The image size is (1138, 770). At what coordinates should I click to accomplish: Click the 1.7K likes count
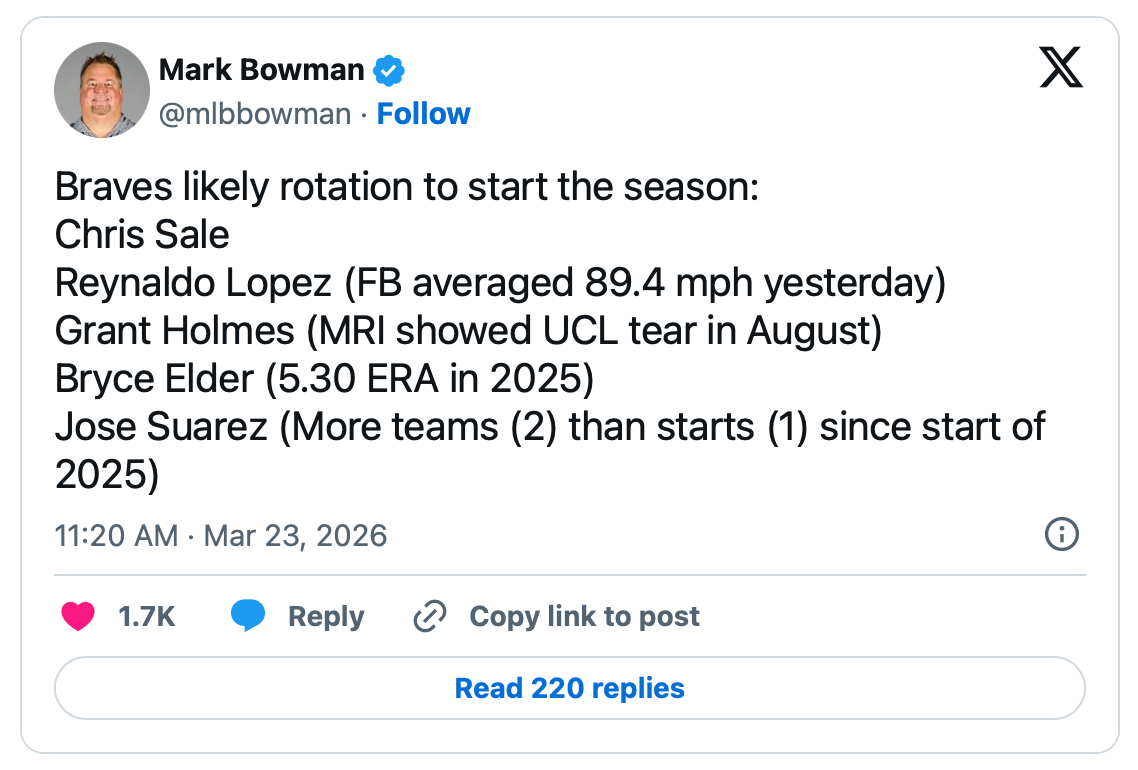(147, 617)
